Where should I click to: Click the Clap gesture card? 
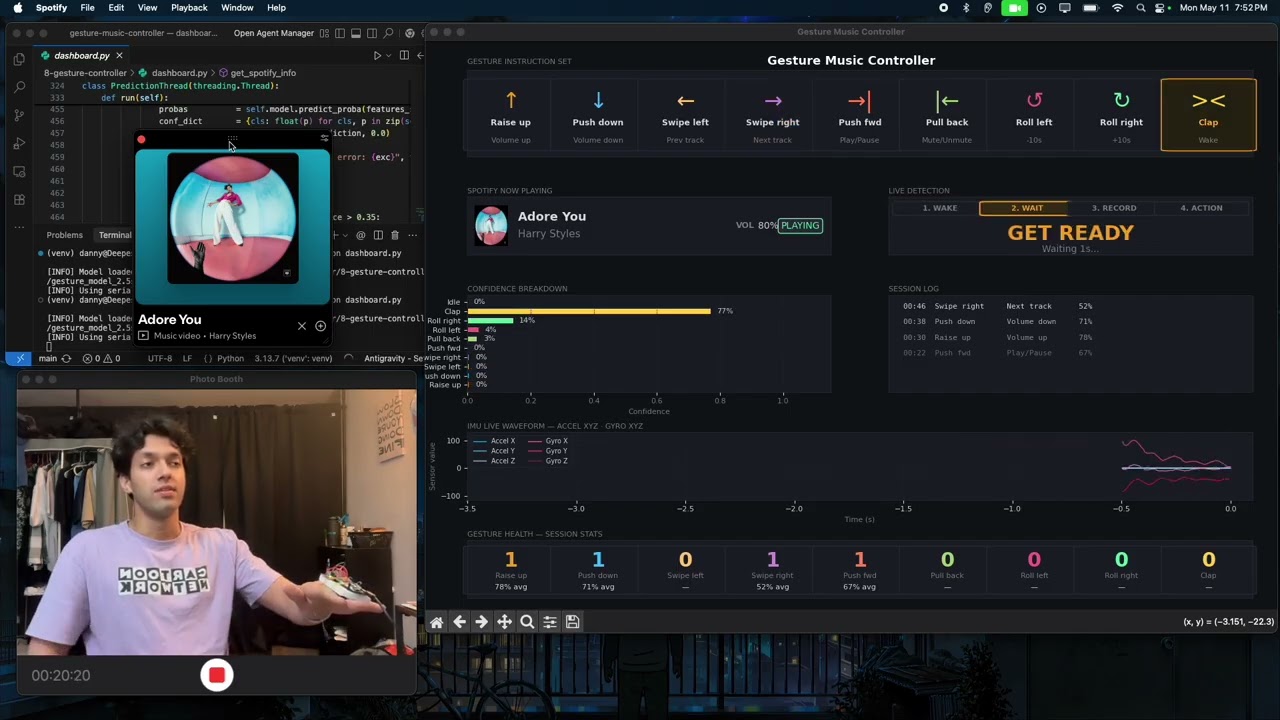(x=1208, y=115)
